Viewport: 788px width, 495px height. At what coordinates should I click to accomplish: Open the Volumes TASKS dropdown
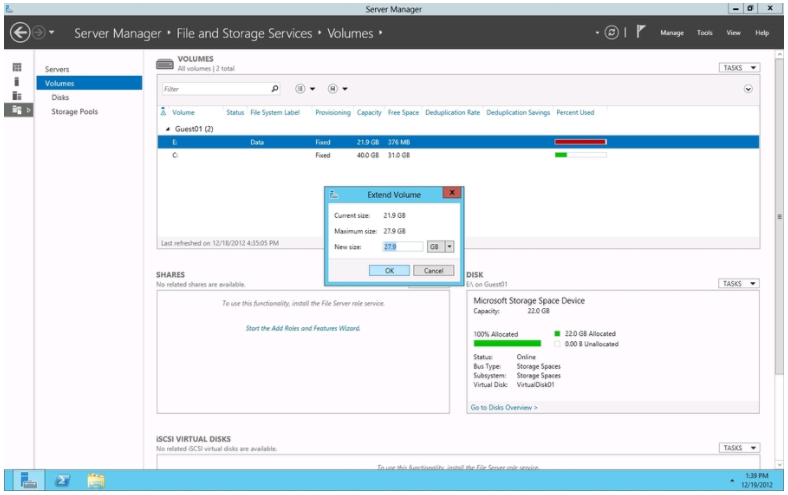coord(739,68)
